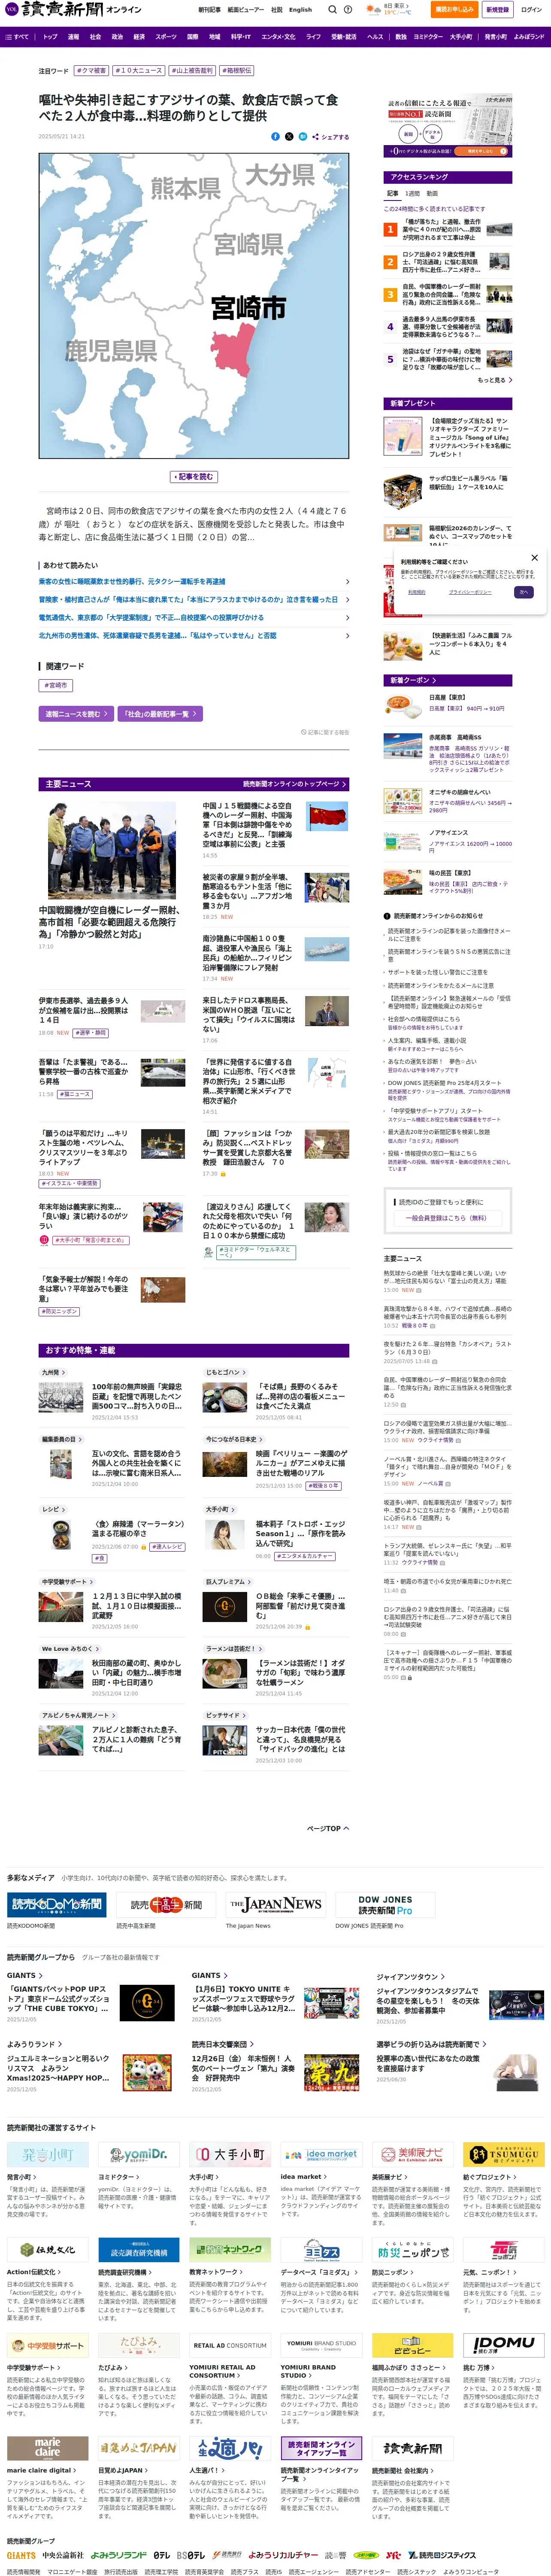Click 新規登録 button in header
This screenshot has height=2576, width=551.
pos(497,9)
